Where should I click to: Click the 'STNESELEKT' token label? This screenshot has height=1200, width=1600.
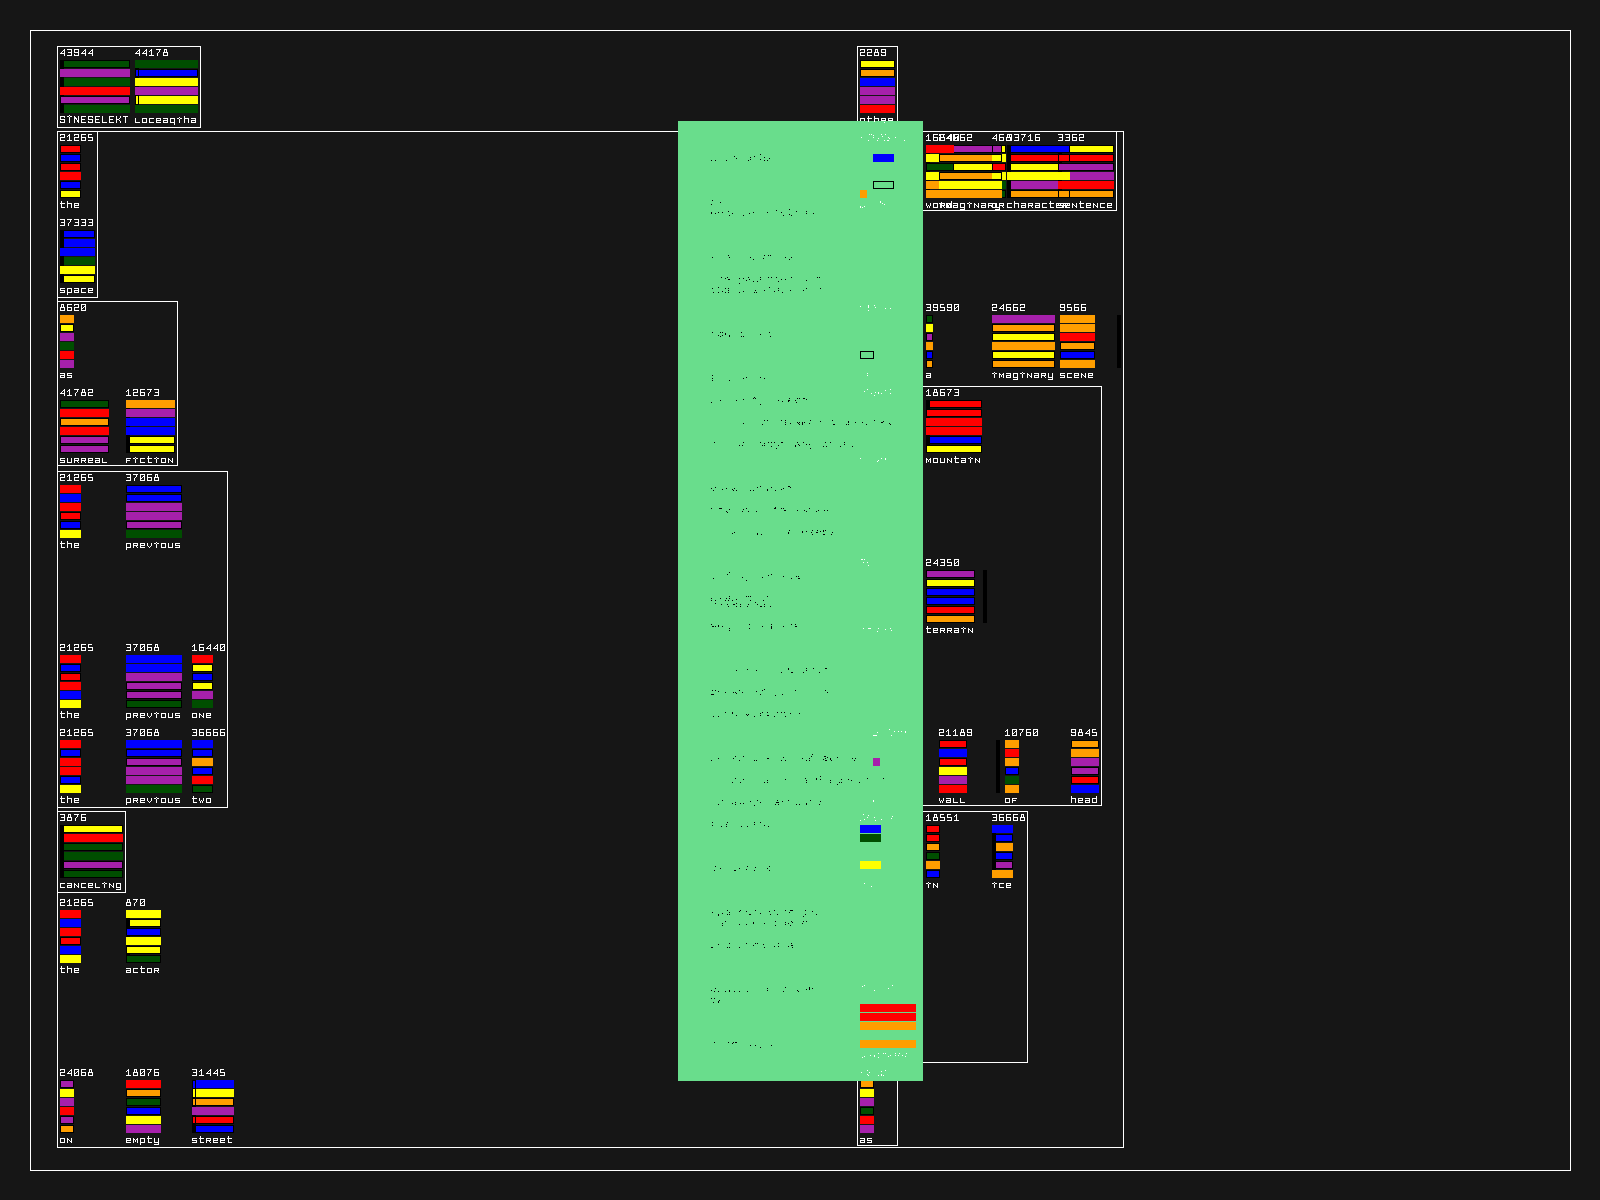point(94,120)
